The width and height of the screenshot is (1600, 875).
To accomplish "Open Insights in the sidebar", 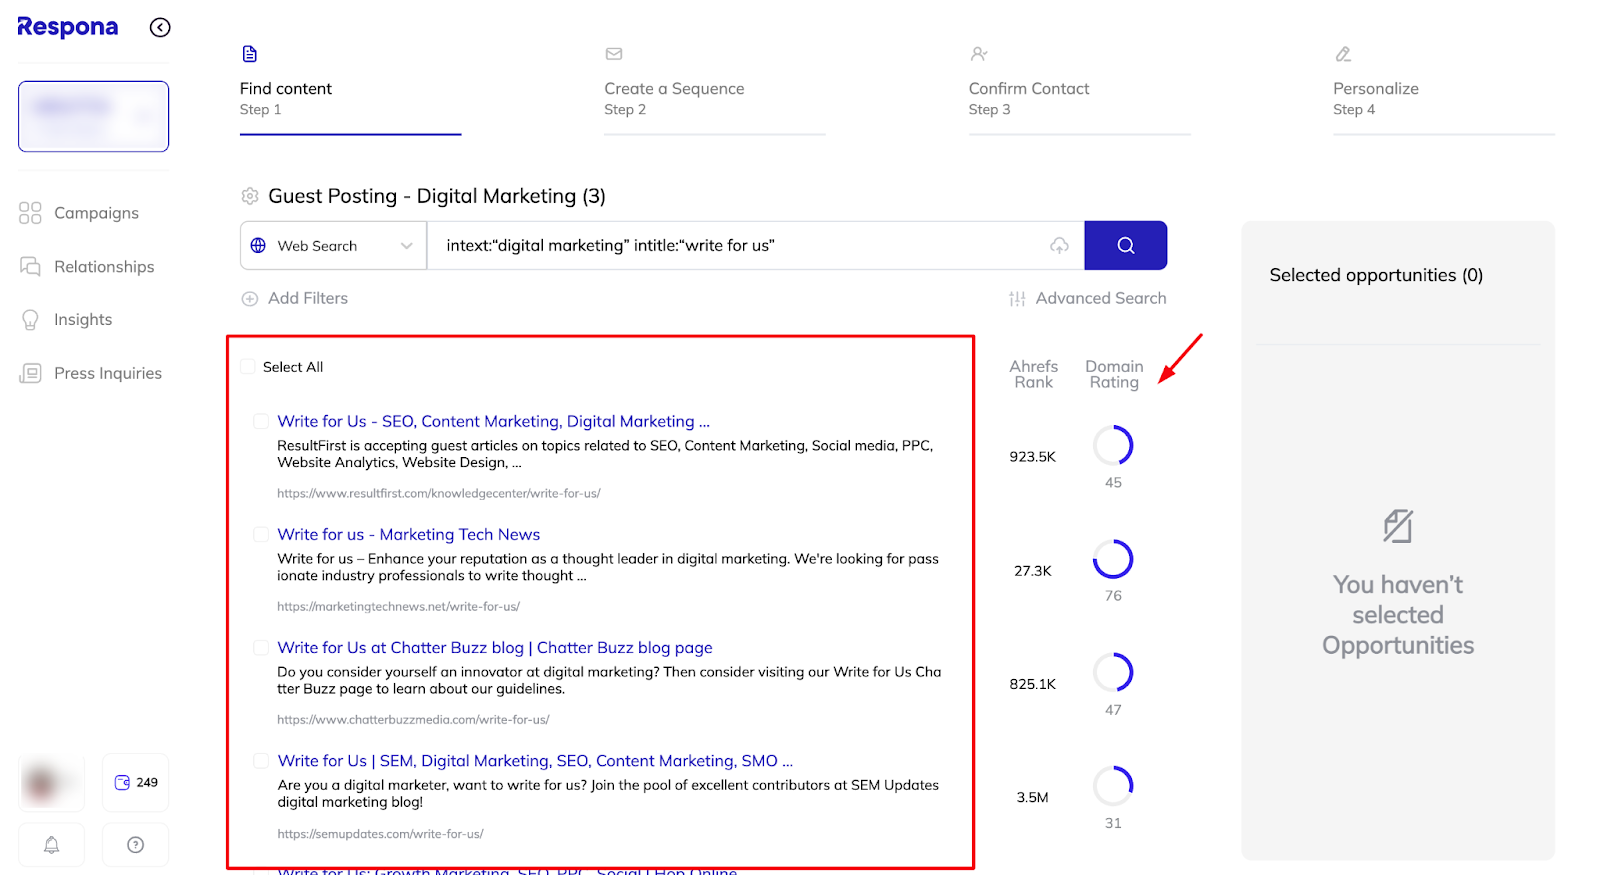I will pos(83,320).
